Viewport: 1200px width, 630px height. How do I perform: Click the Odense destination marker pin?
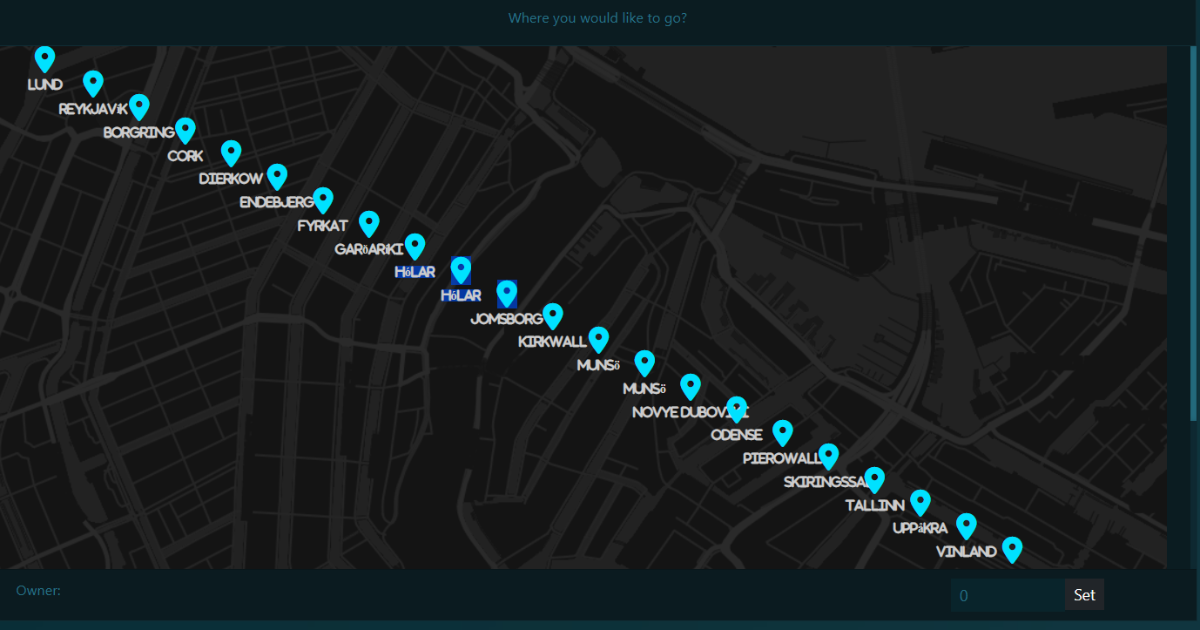click(737, 409)
